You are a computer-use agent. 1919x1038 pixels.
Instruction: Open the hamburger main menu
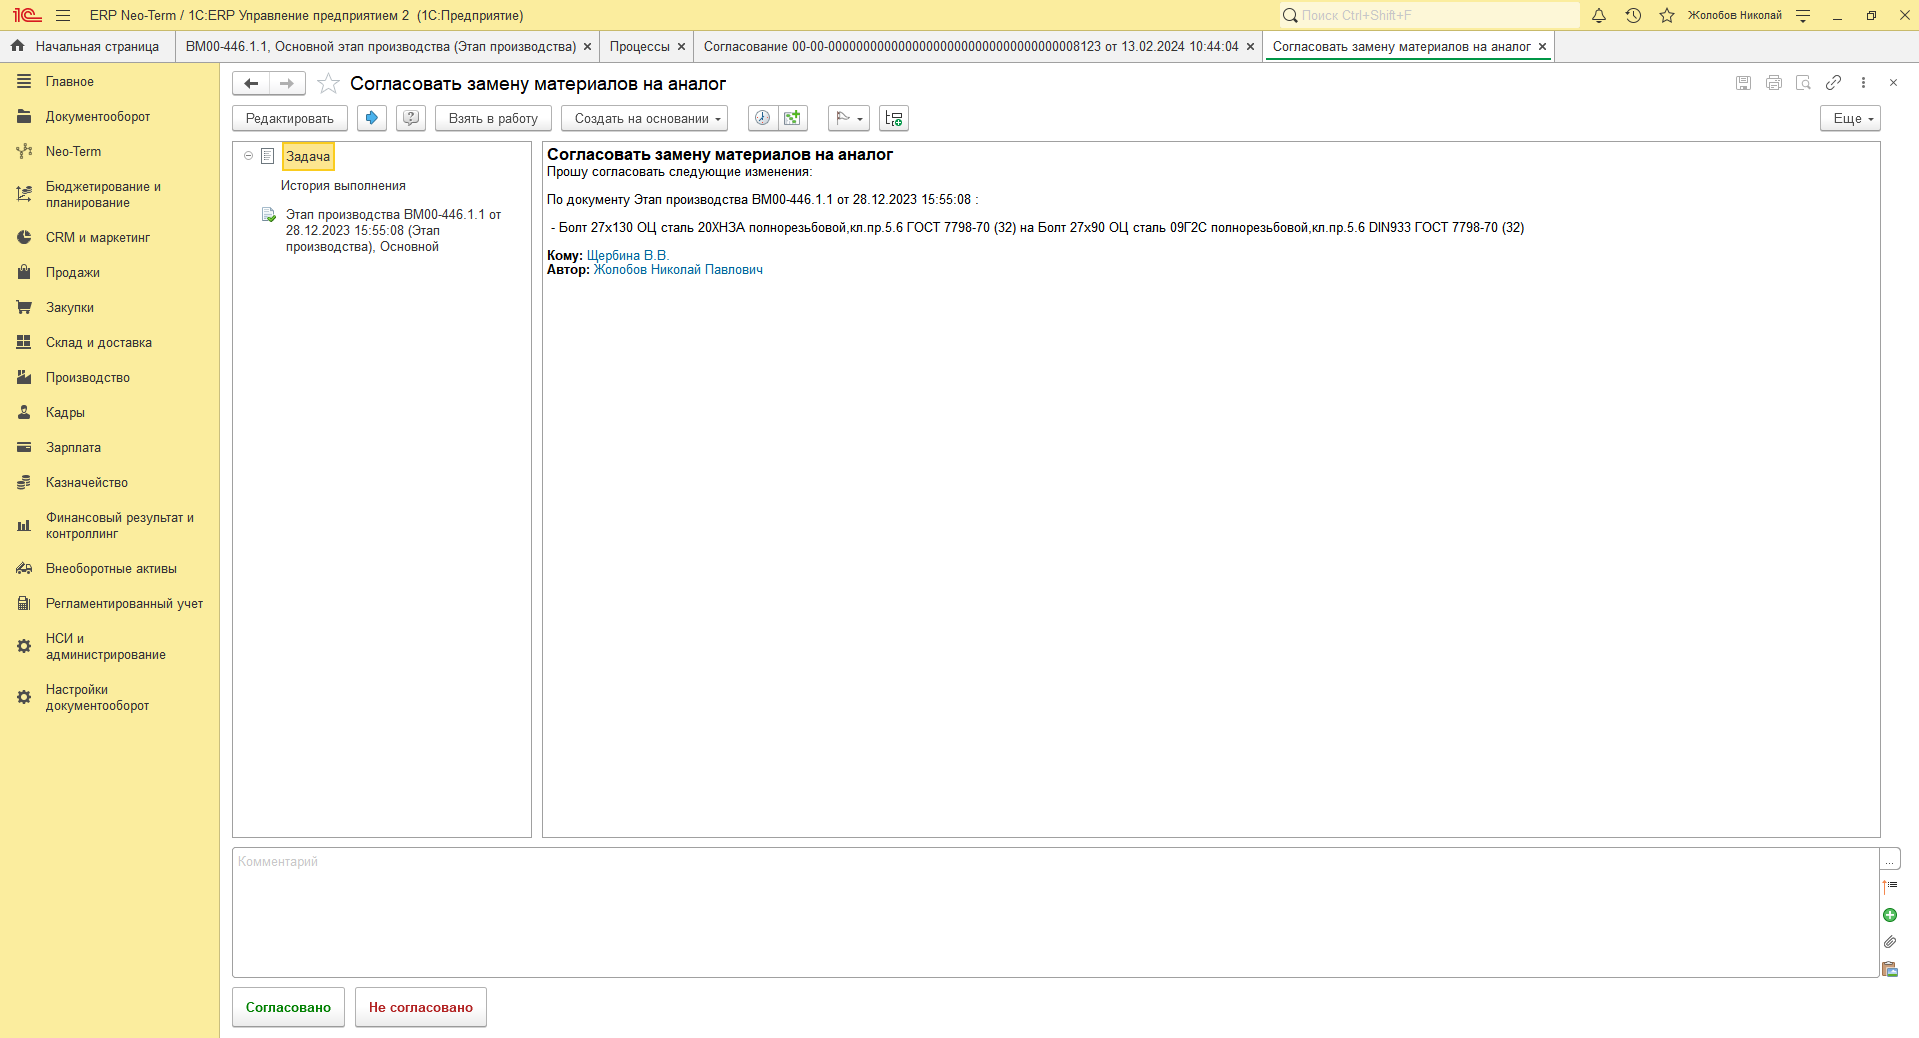pos(63,15)
